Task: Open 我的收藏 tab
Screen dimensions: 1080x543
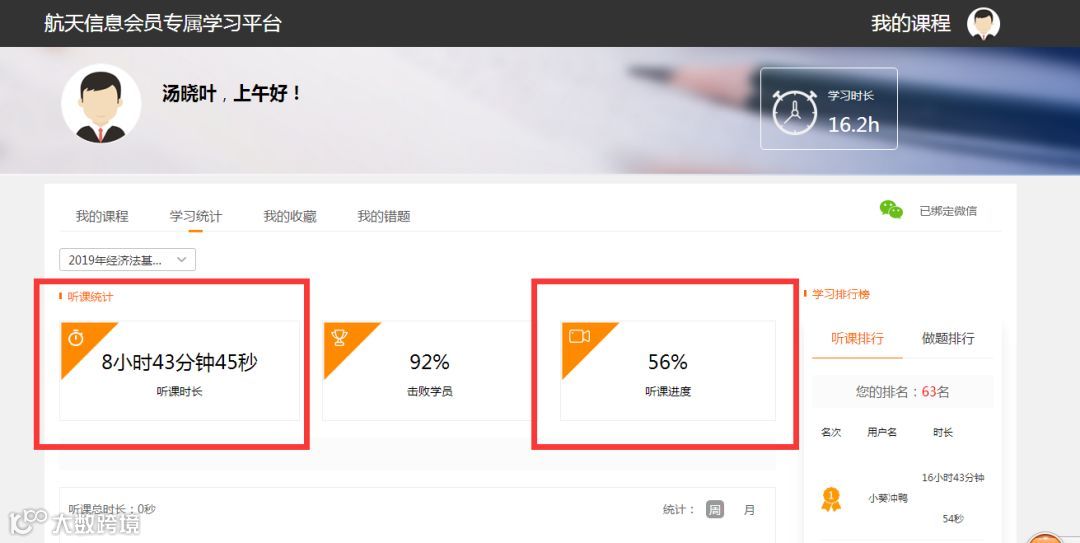Action: point(289,216)
